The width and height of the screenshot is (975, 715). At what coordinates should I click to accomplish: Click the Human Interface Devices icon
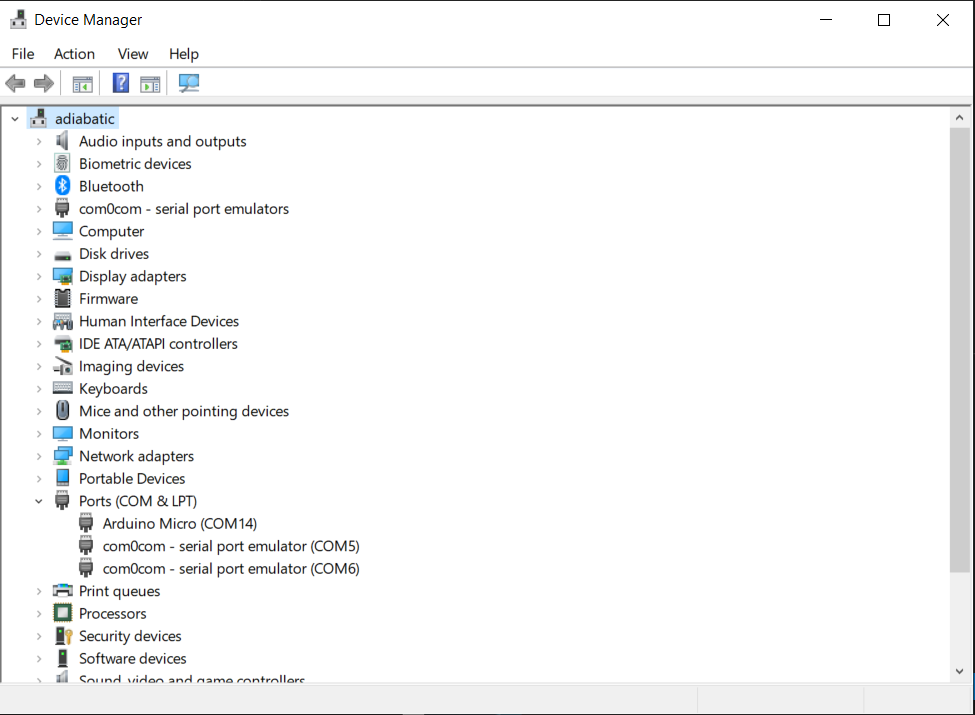point(62,321)
